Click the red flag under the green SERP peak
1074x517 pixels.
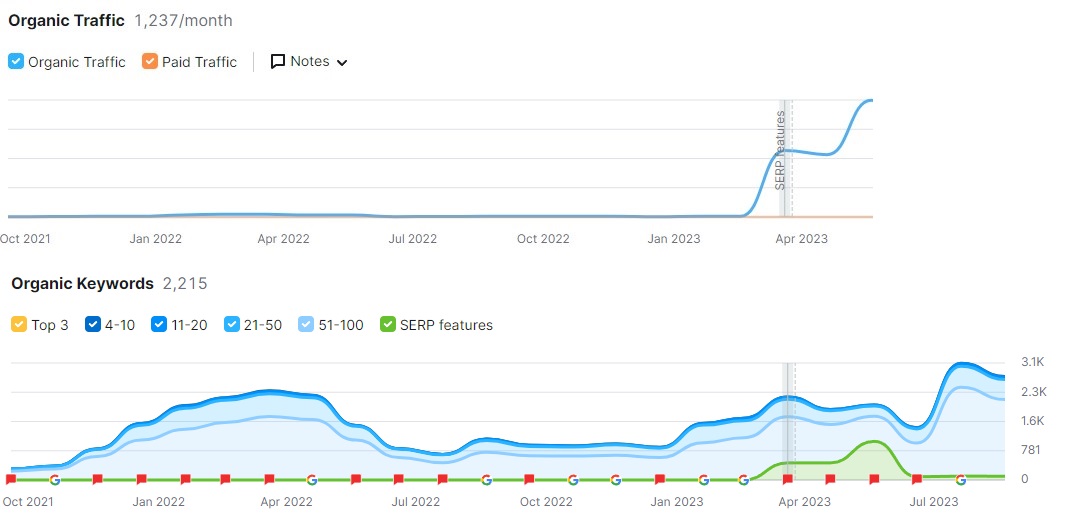point(874,479)
